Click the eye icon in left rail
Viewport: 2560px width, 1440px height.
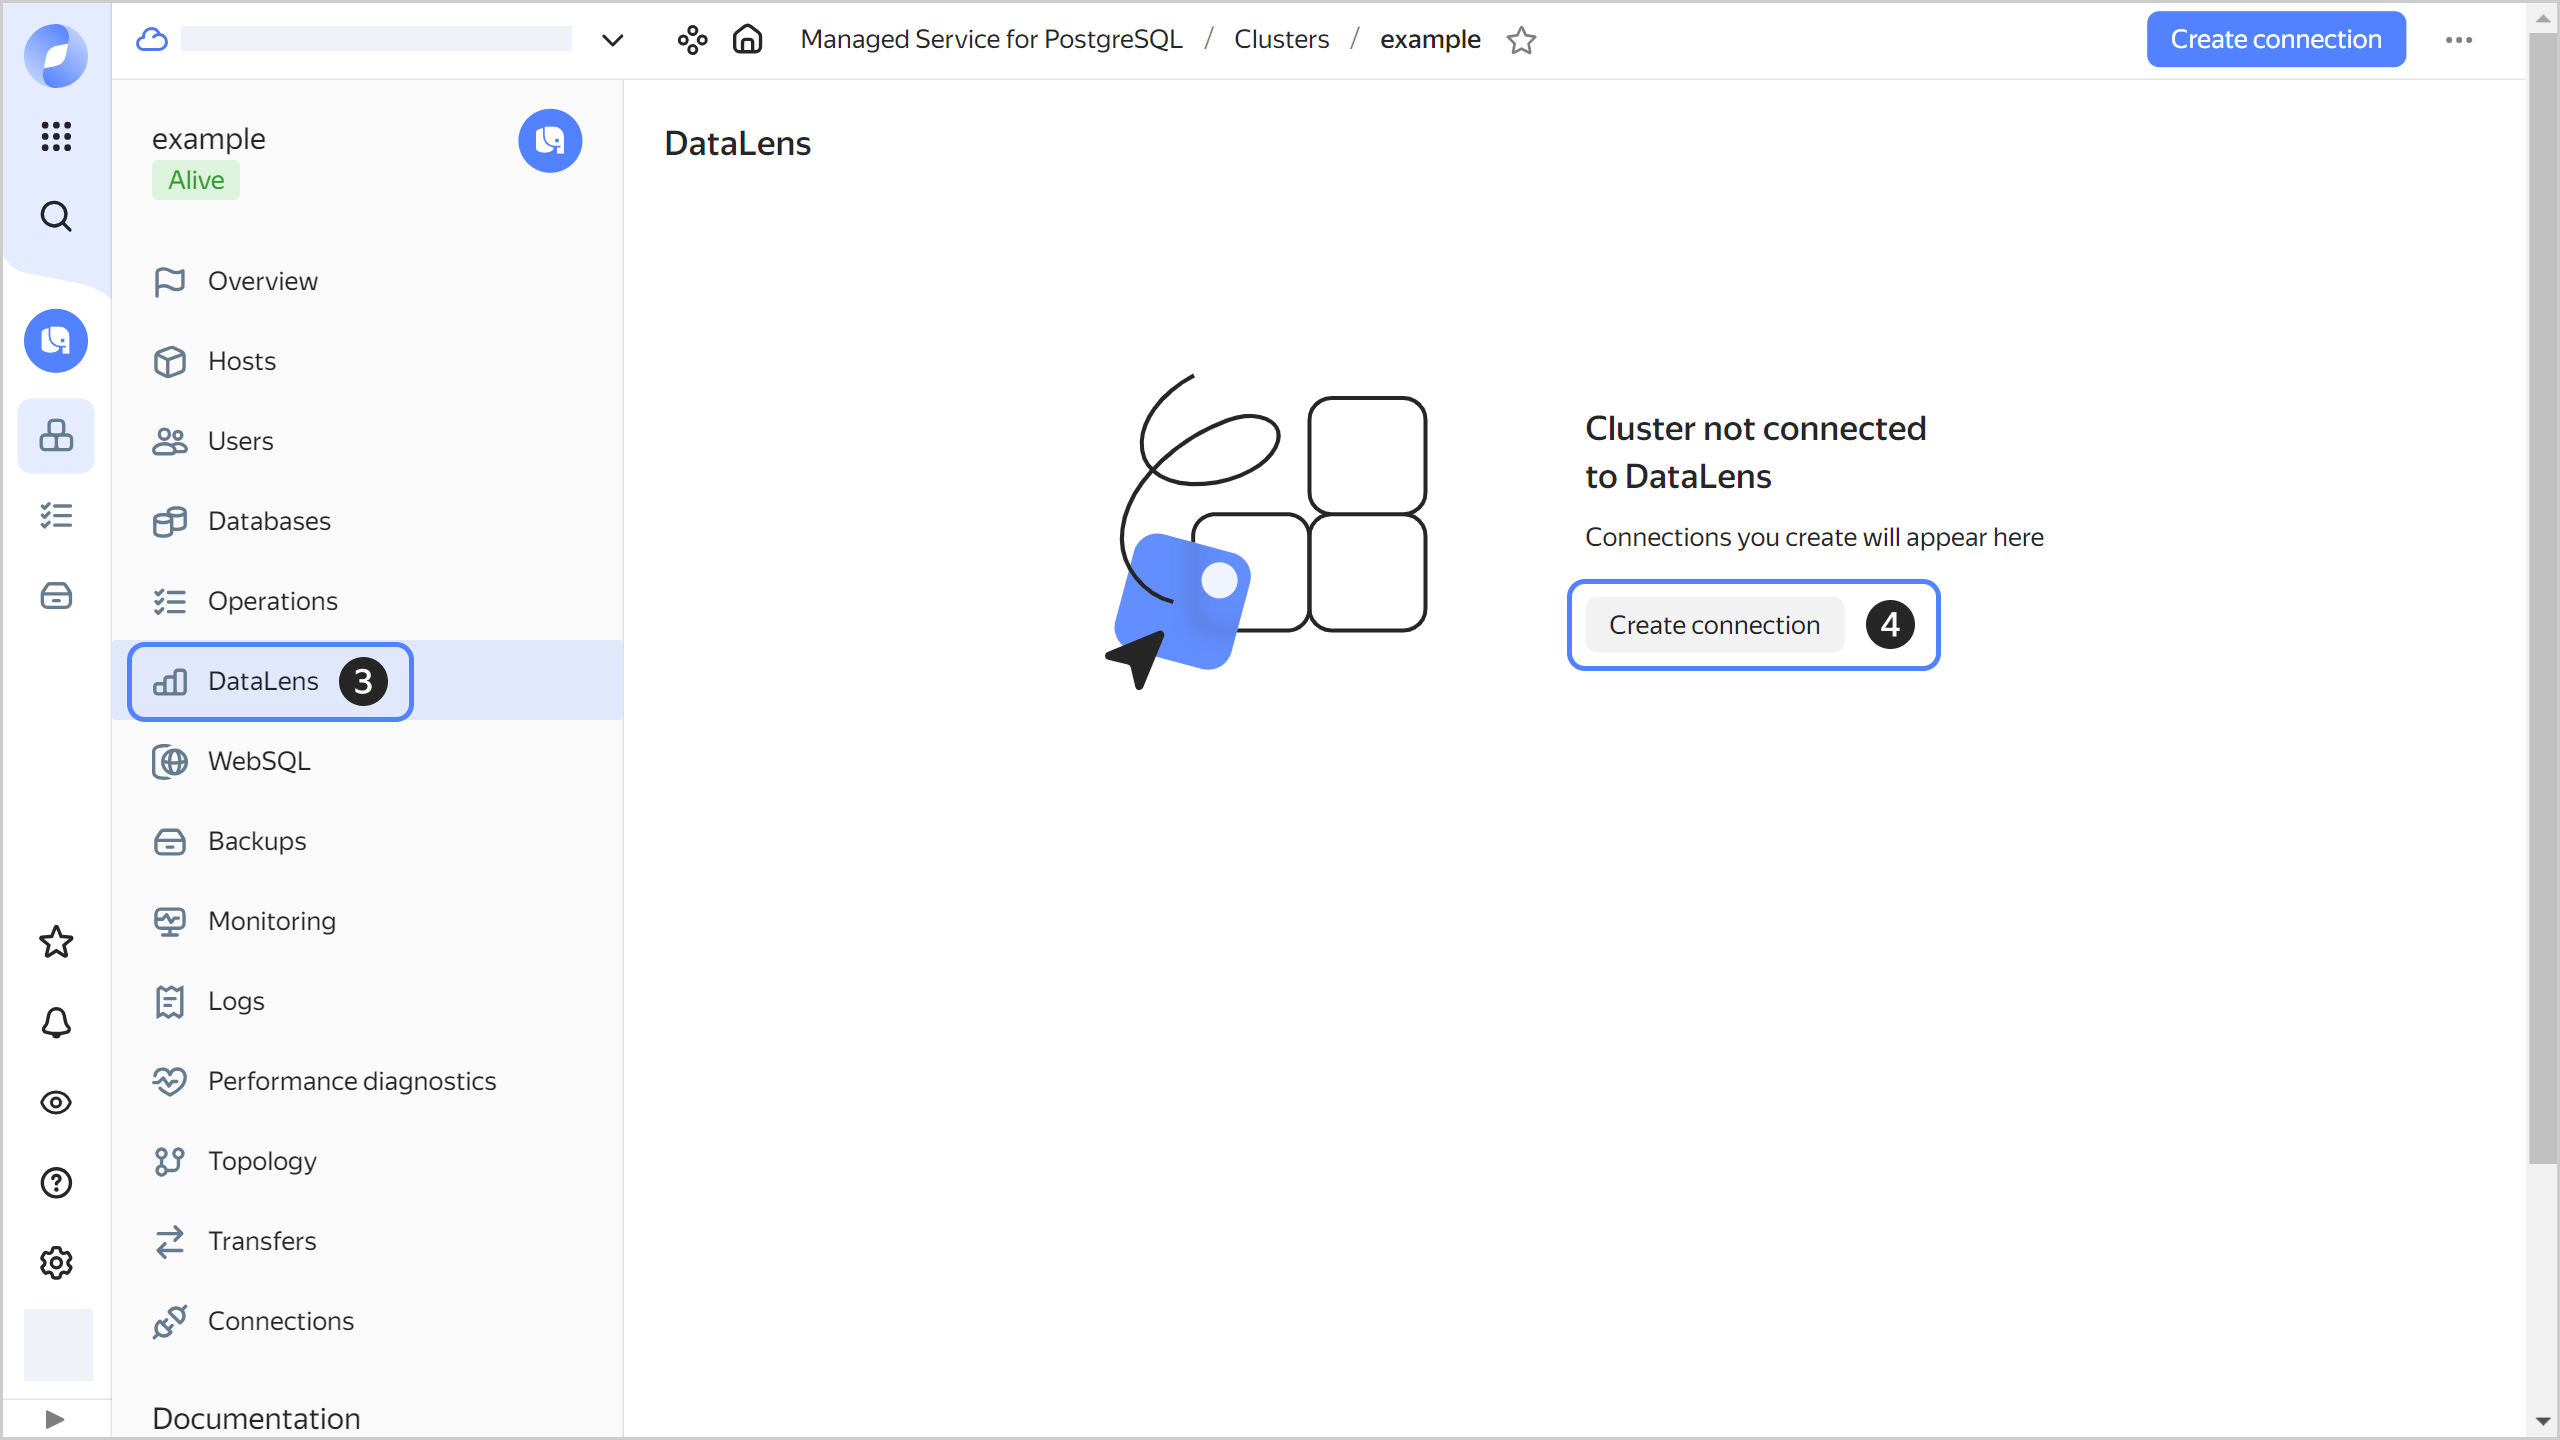coord(56,1102)
